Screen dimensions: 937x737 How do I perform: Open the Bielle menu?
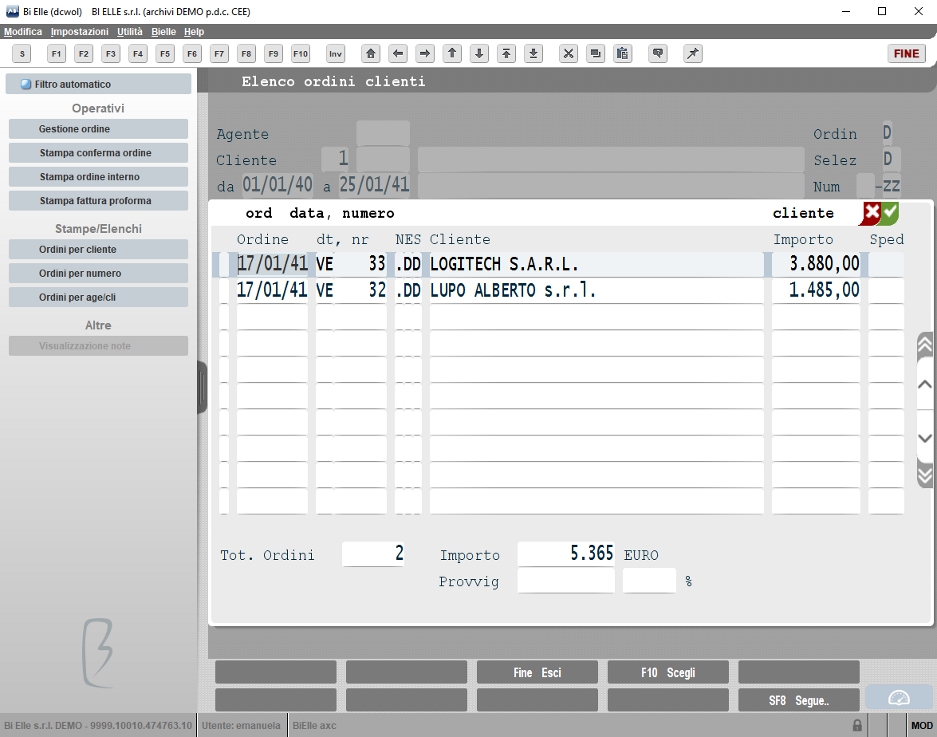(x=163, y=32)
